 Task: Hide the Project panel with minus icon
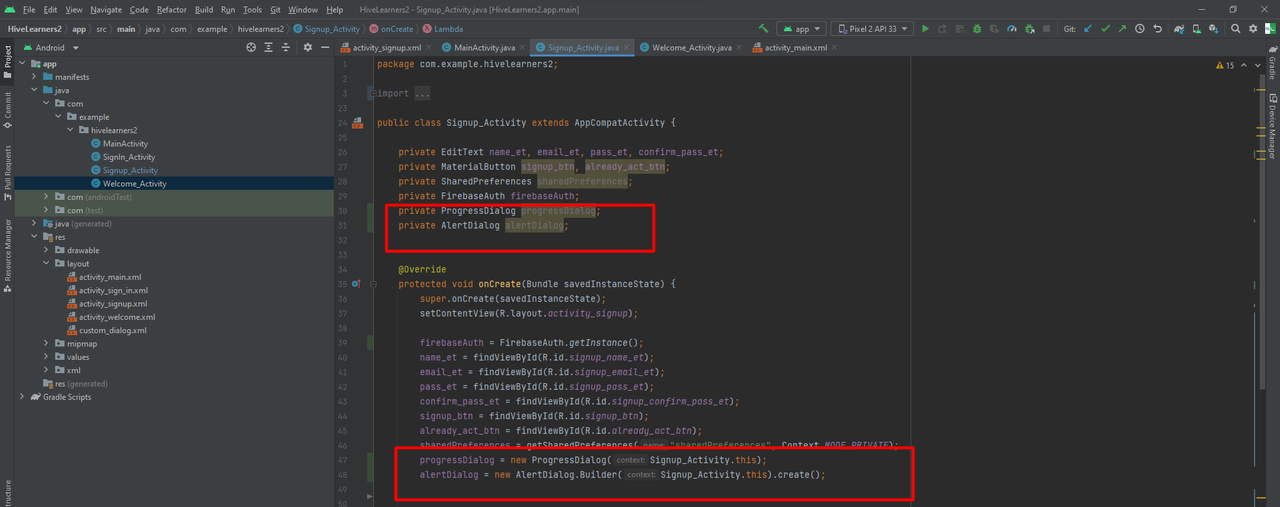325,47
